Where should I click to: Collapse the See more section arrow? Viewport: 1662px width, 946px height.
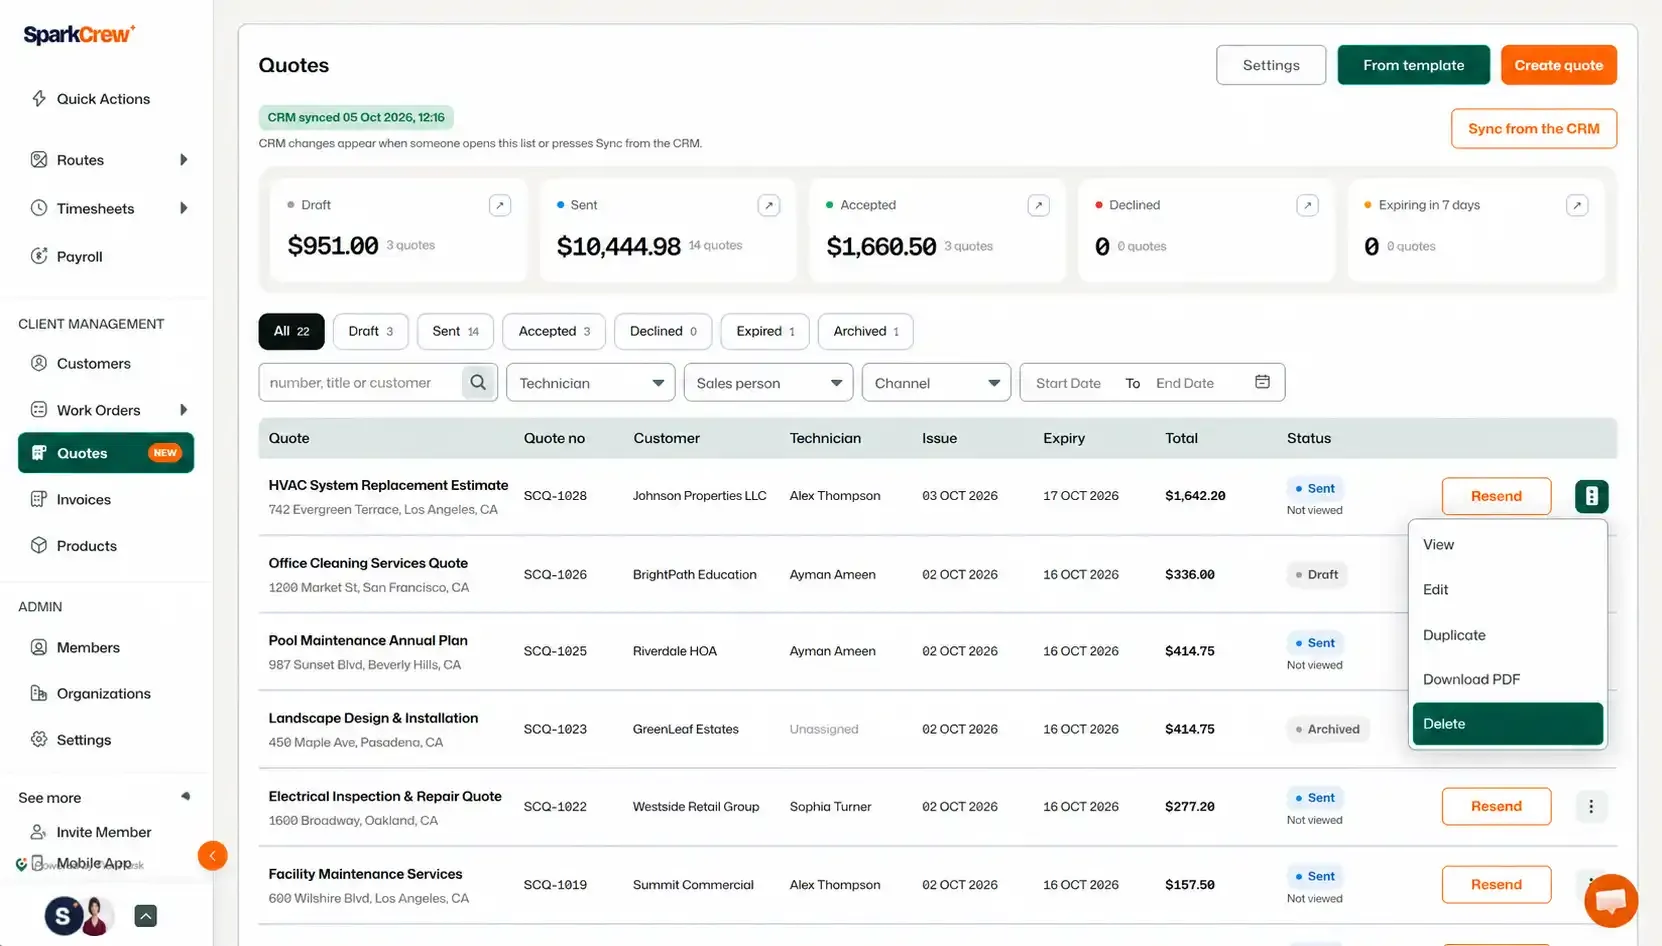[185, 797]
